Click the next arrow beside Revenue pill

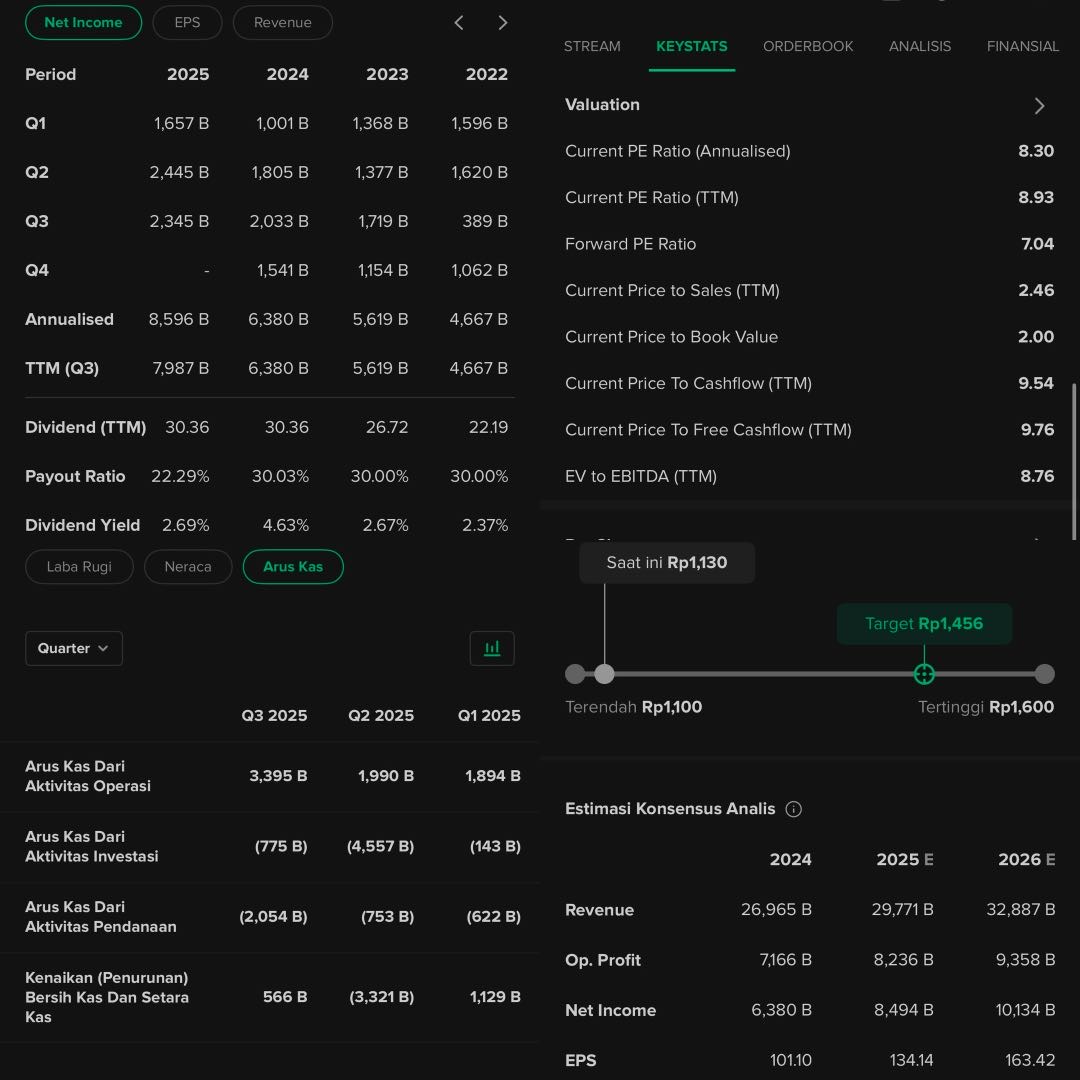[503, 23]
